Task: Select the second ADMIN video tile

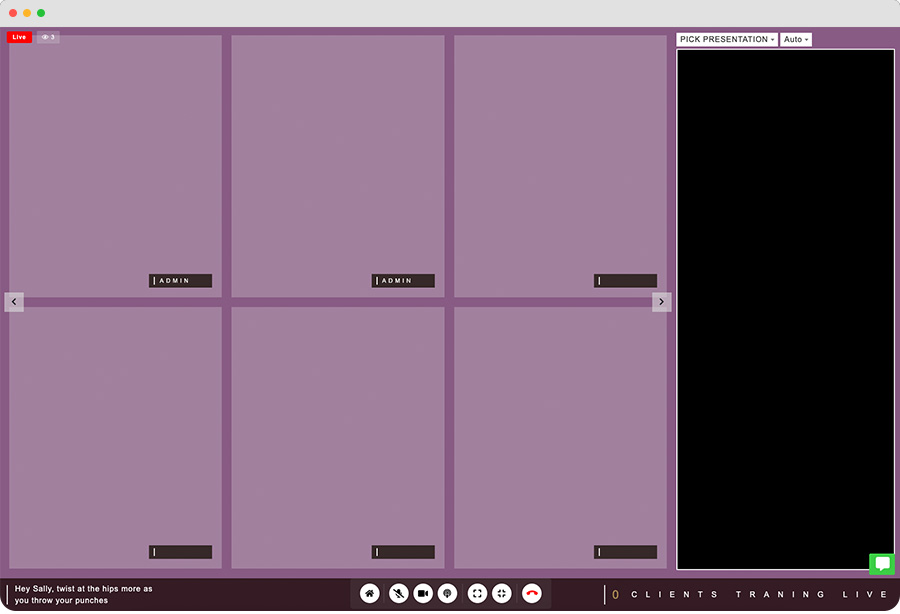Action: [338, 166]
